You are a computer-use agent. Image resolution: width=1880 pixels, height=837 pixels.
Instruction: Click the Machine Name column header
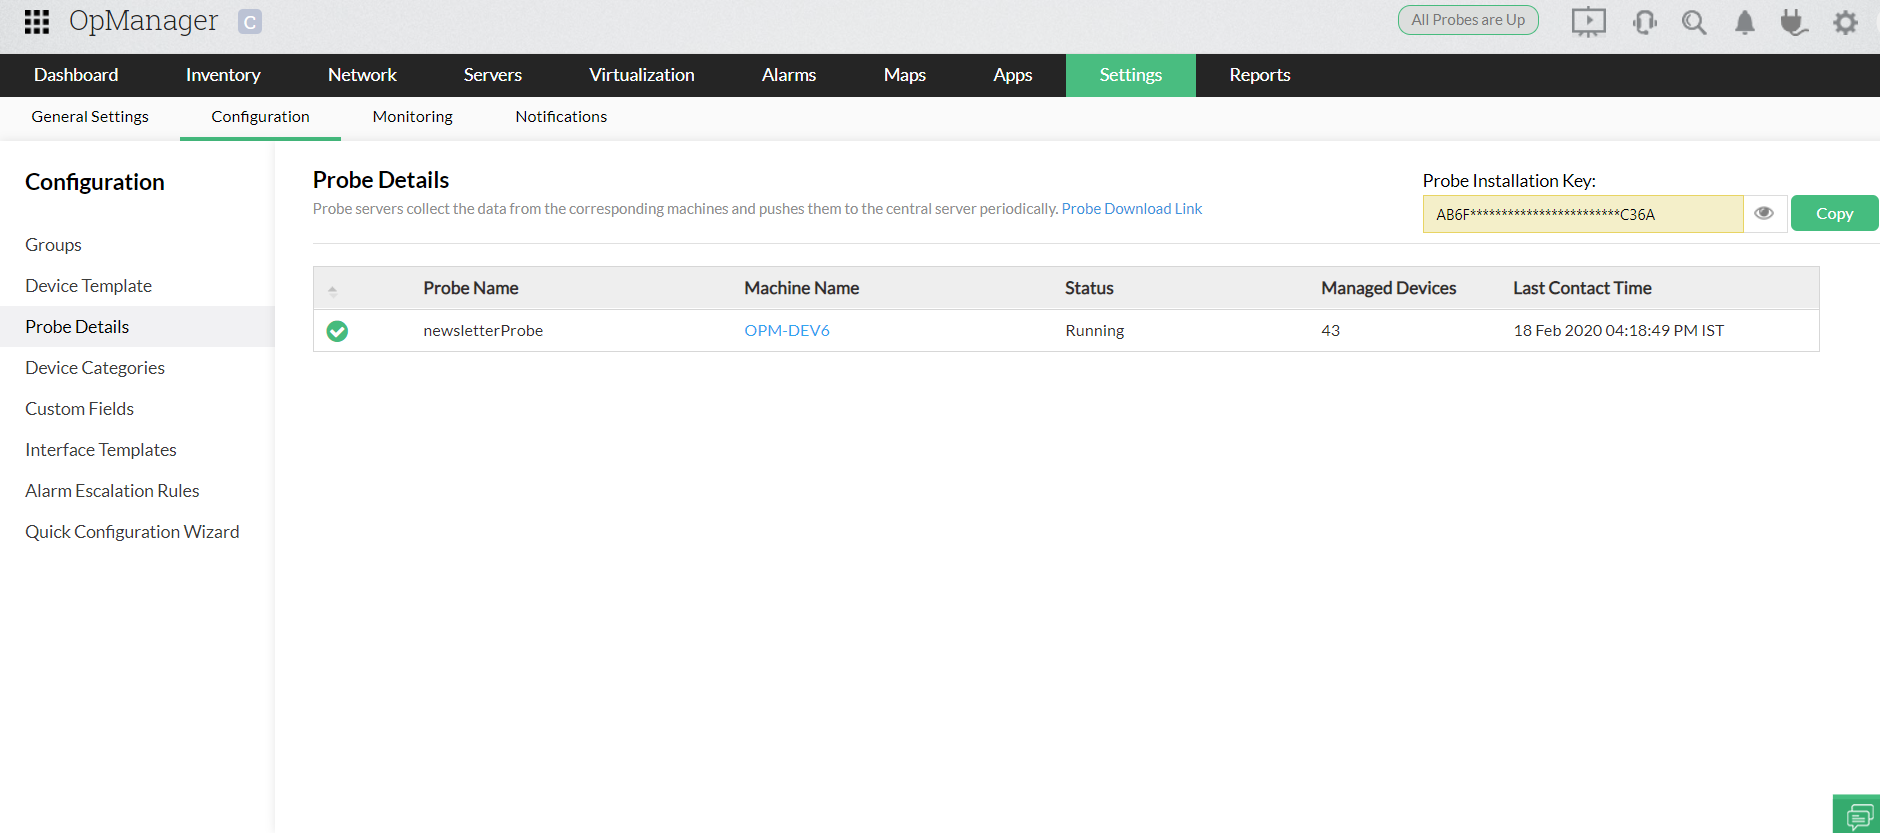[802, 288]
